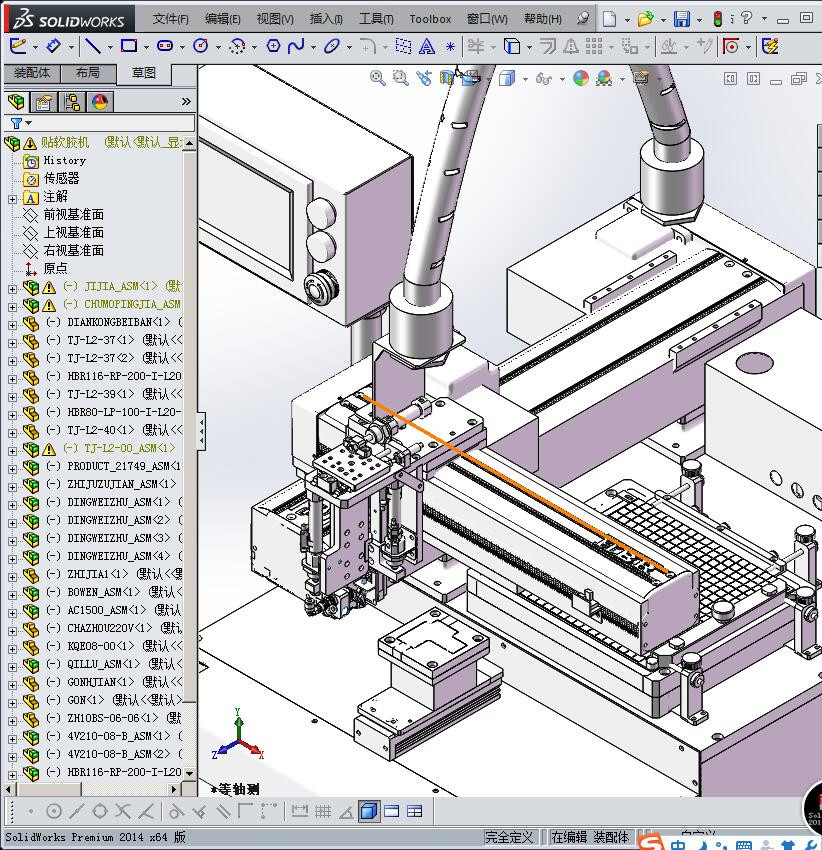The height and width of the screenshot is (850, 822).
Task: Pick the Corner Rectangle sketch tool
Action: pos(129,46)
